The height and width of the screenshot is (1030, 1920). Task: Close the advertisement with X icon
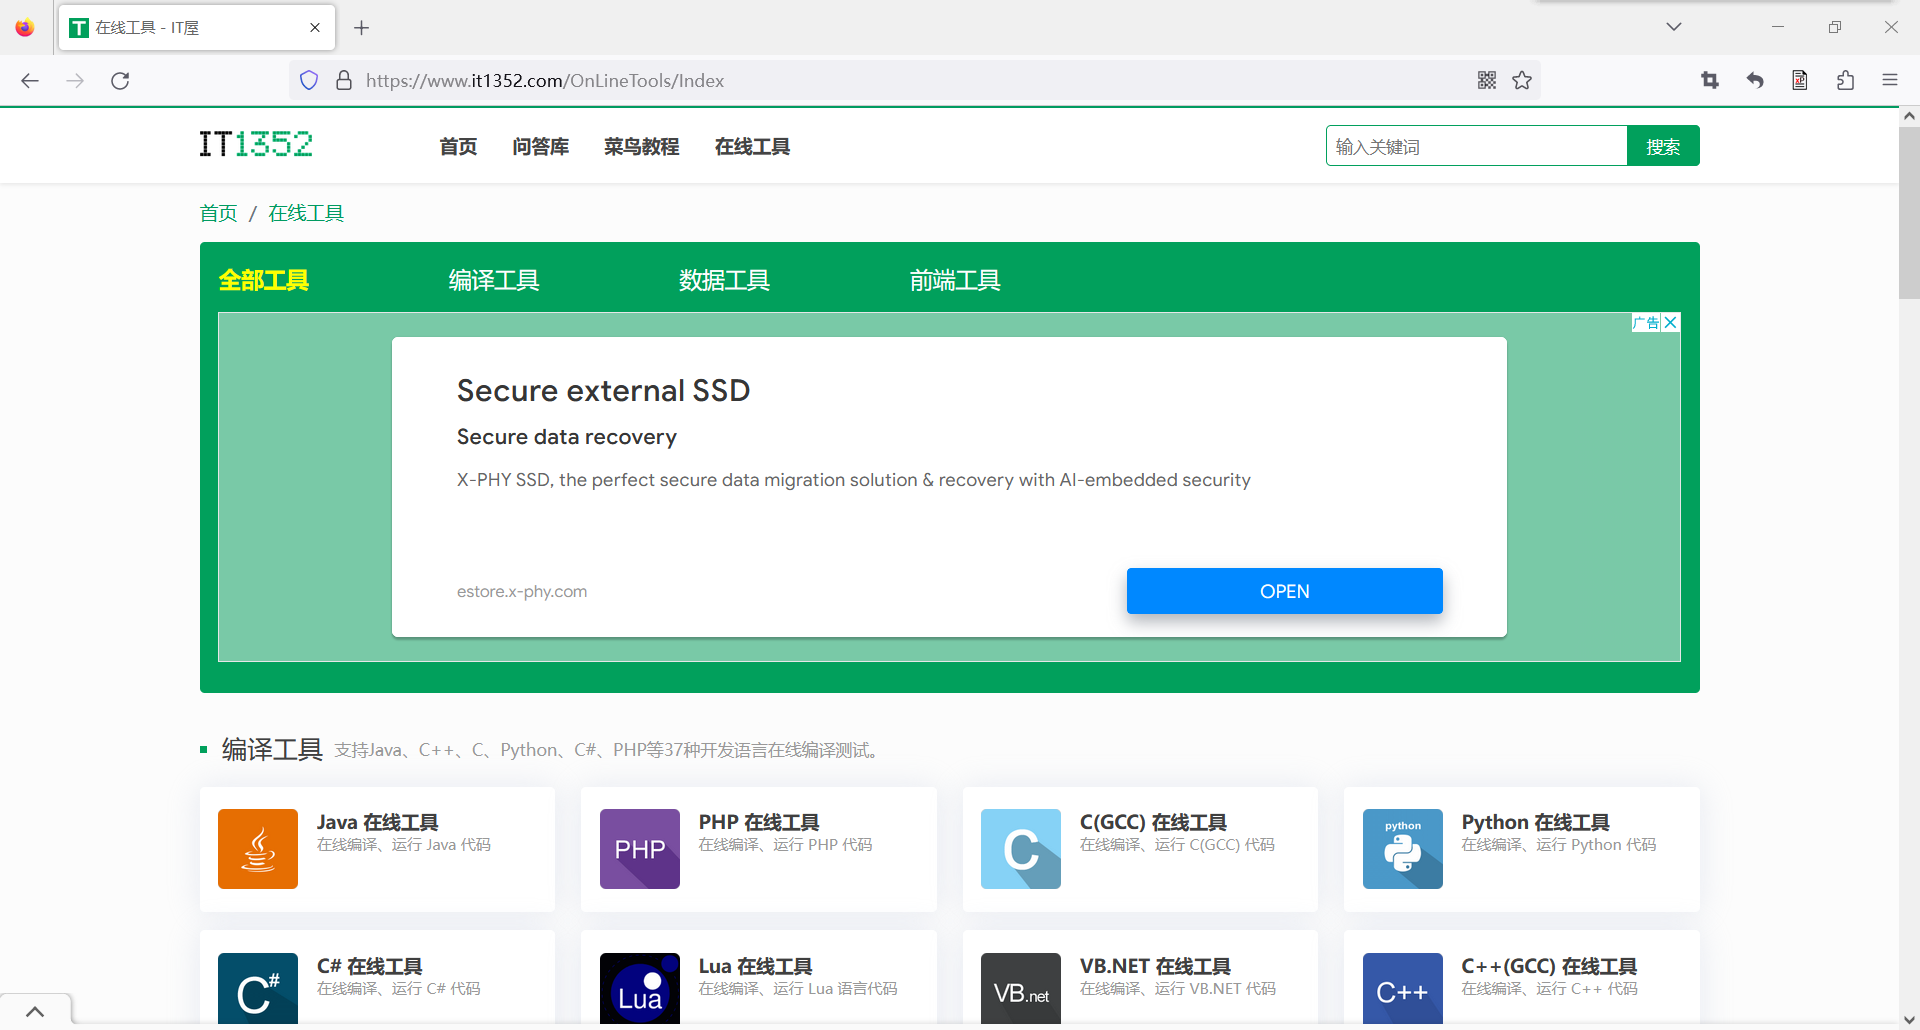(x=1671, y=322)
